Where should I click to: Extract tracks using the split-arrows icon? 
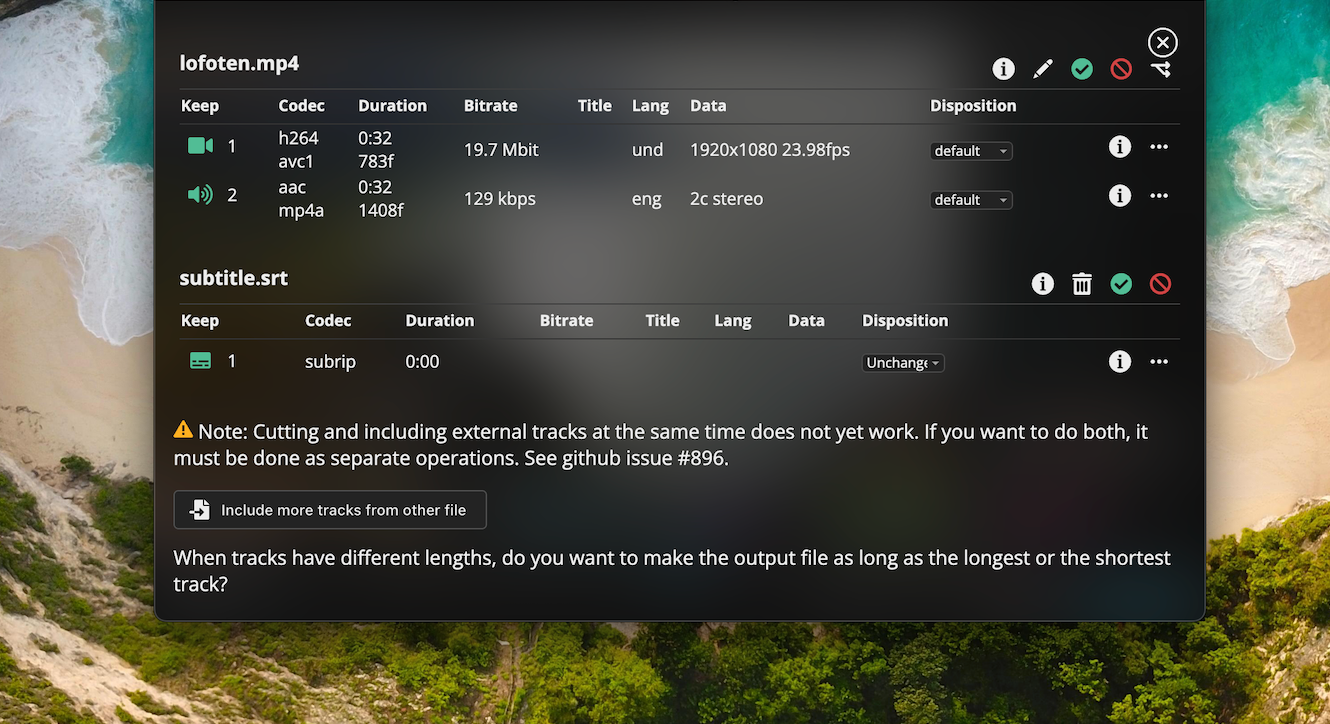1161,68
